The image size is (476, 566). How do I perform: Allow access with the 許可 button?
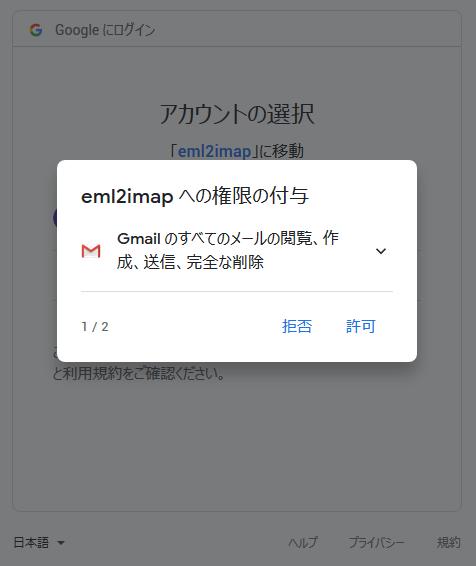361,326
